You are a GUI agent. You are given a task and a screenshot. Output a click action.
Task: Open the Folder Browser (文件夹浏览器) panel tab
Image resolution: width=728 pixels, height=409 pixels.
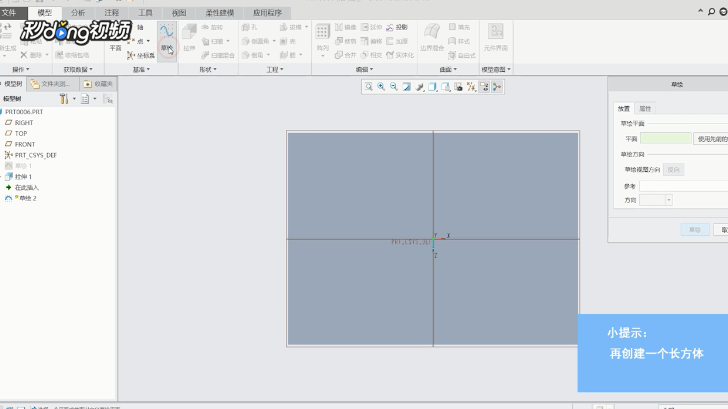pos(51,84)
